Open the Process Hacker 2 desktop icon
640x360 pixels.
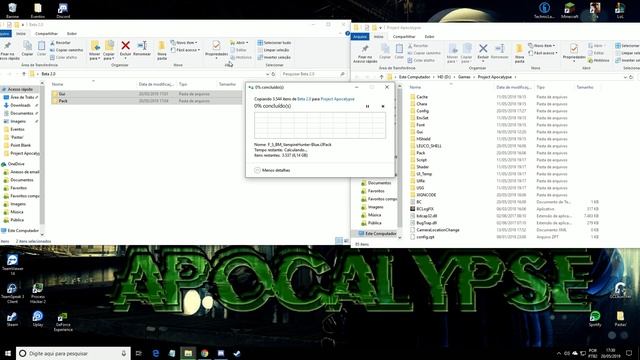point(38,294)
